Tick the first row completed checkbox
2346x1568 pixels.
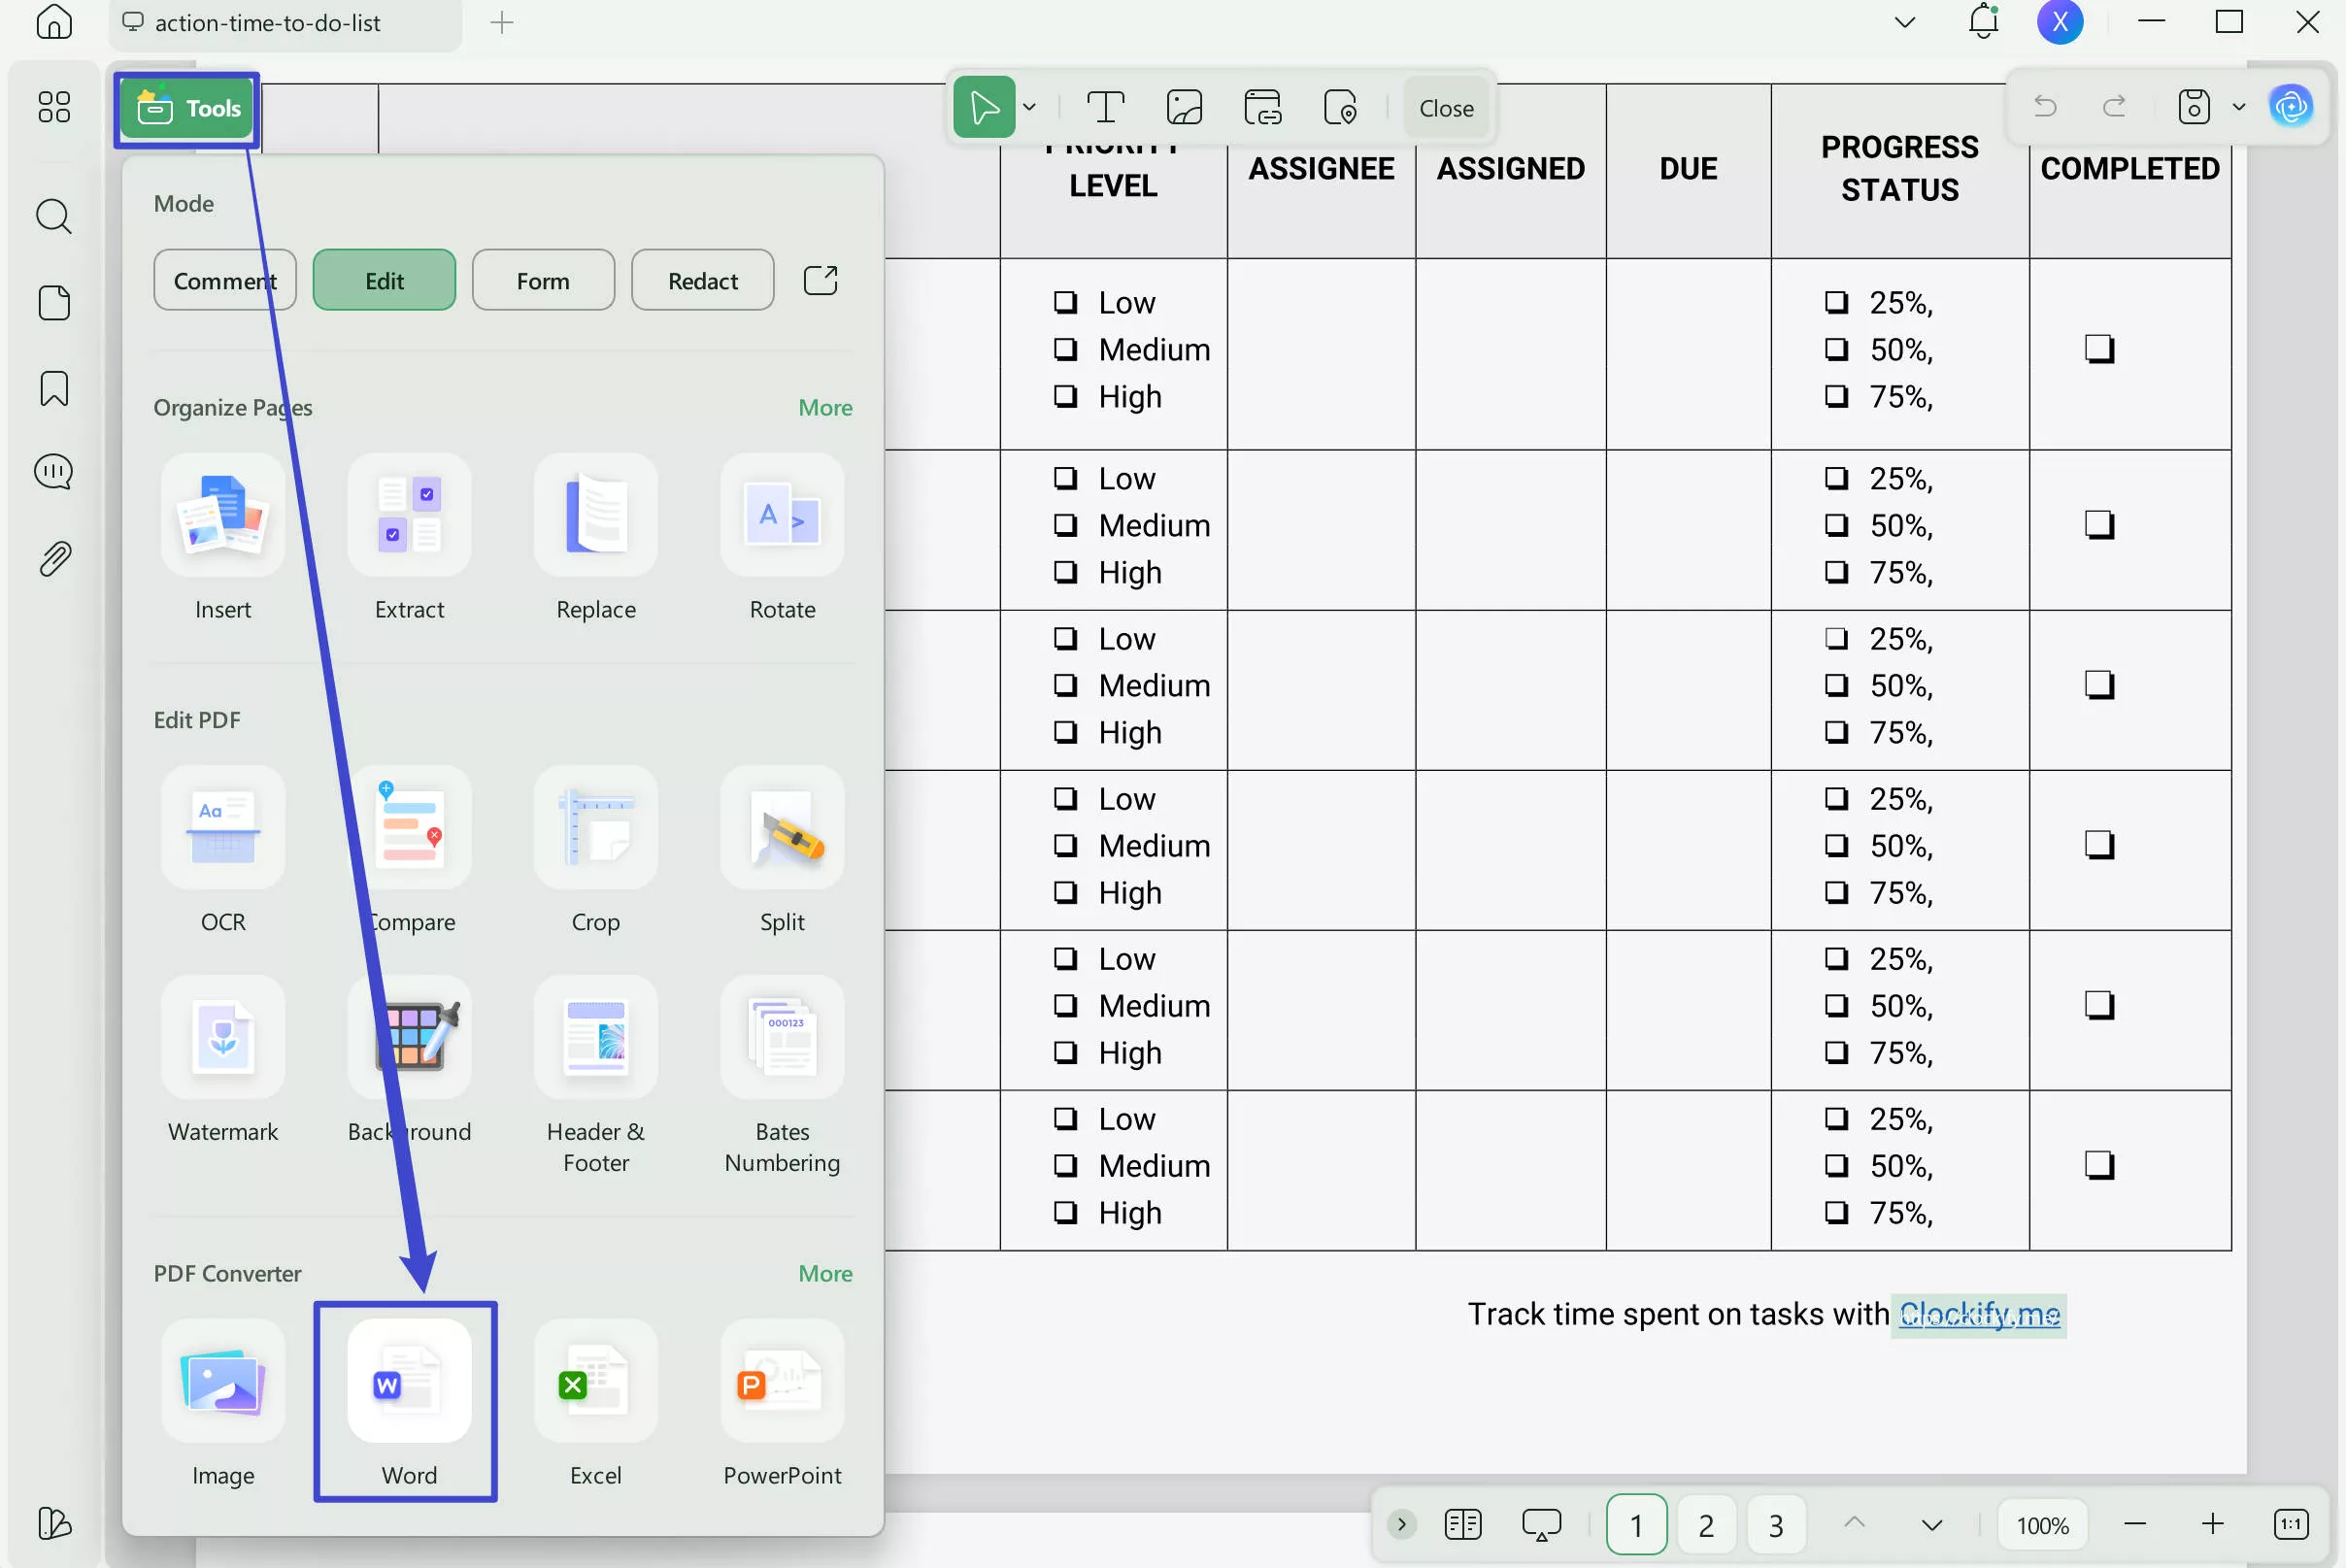[2099, 349]
